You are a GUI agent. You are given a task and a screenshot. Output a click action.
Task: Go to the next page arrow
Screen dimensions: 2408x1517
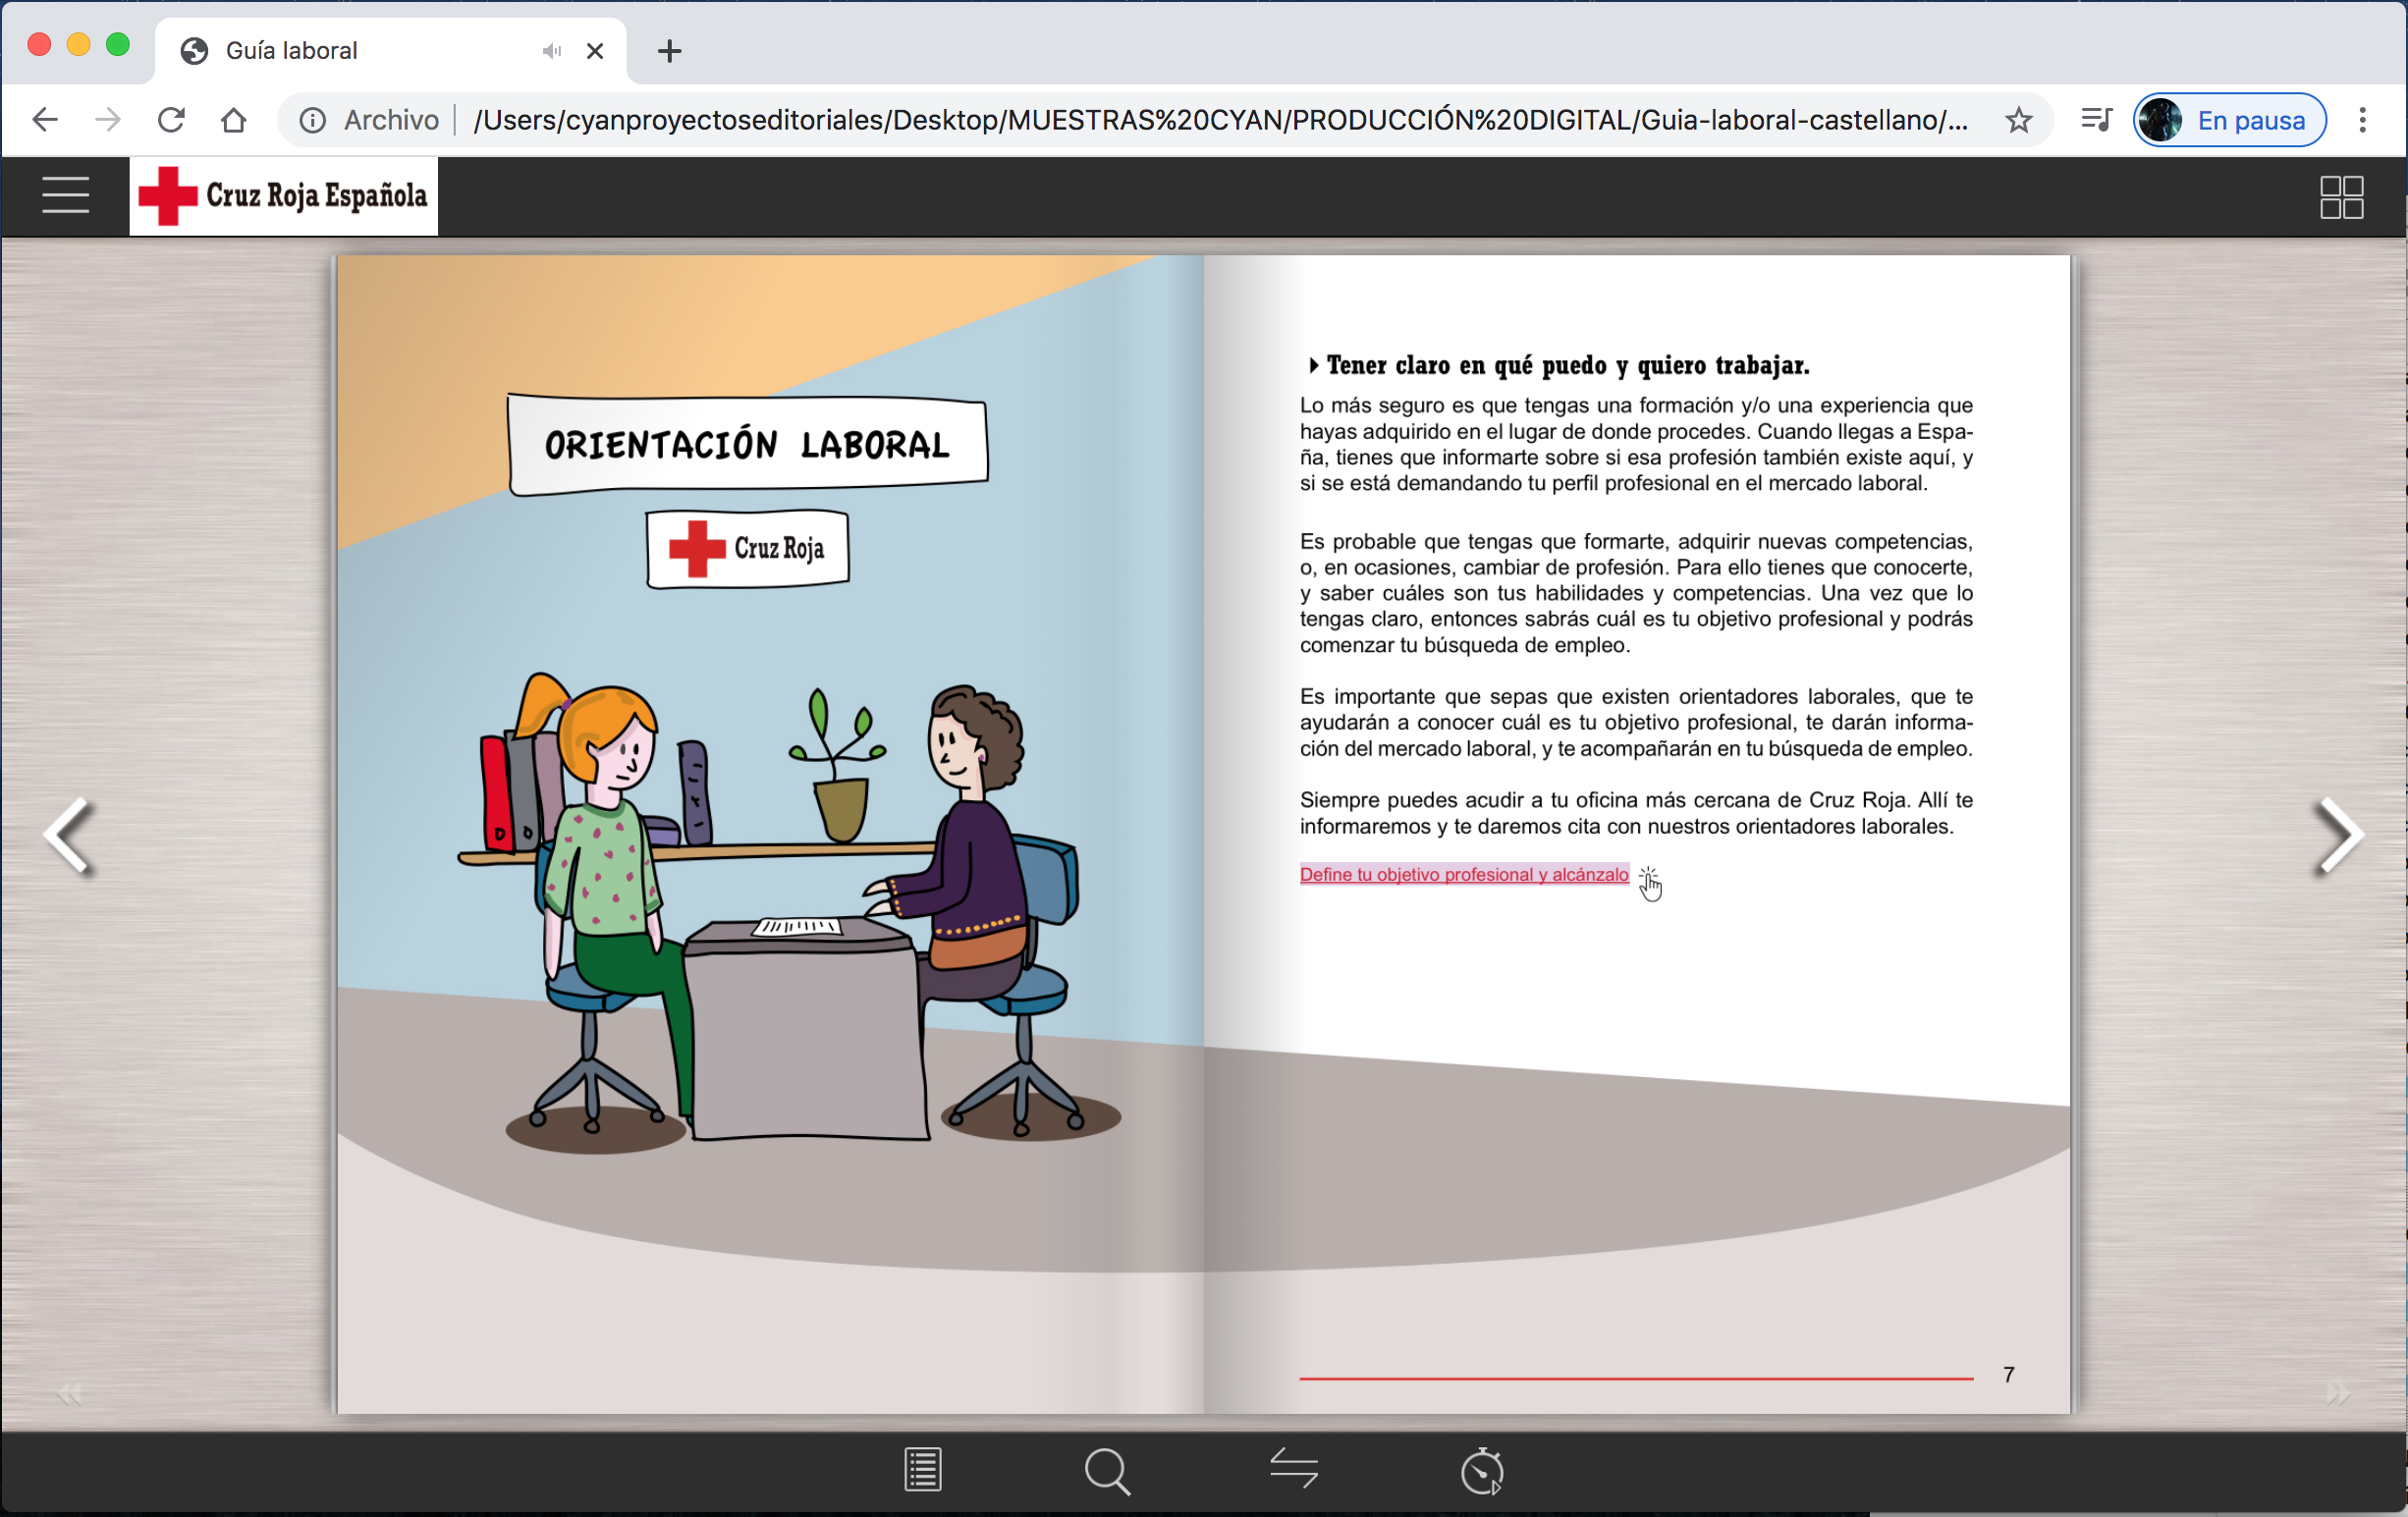2338,836
